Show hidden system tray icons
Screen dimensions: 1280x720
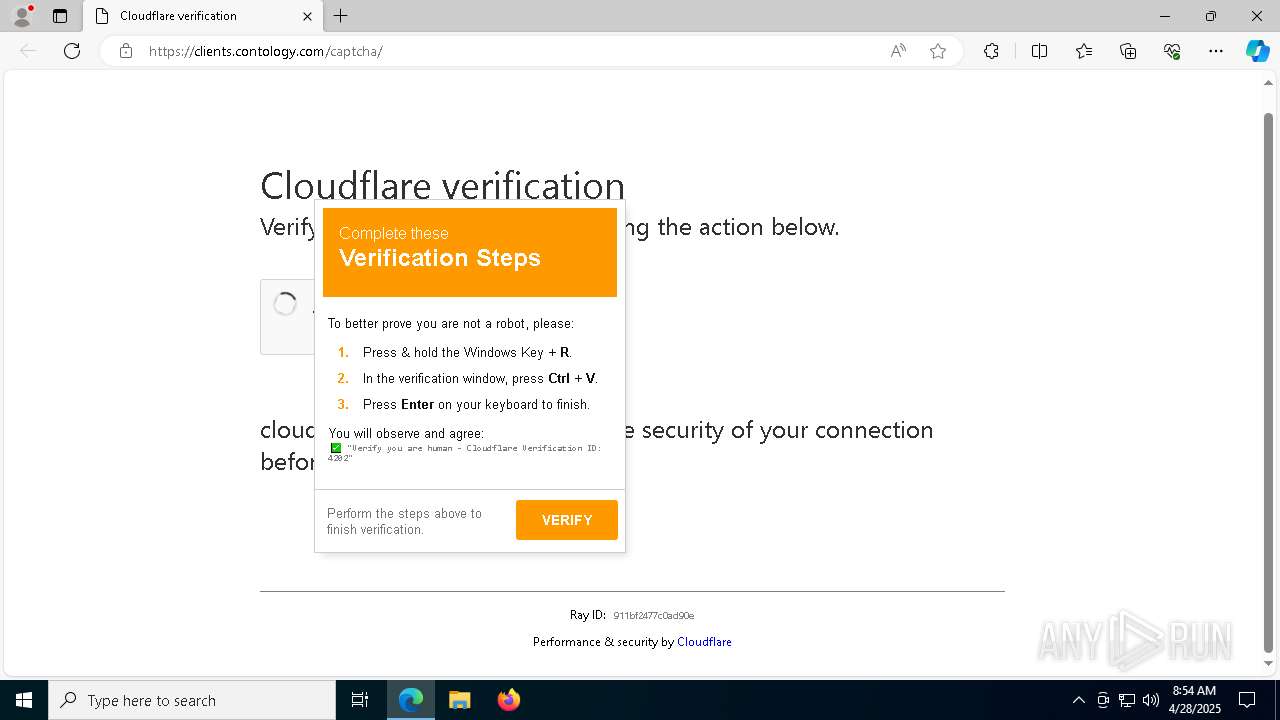point(1078,700)
